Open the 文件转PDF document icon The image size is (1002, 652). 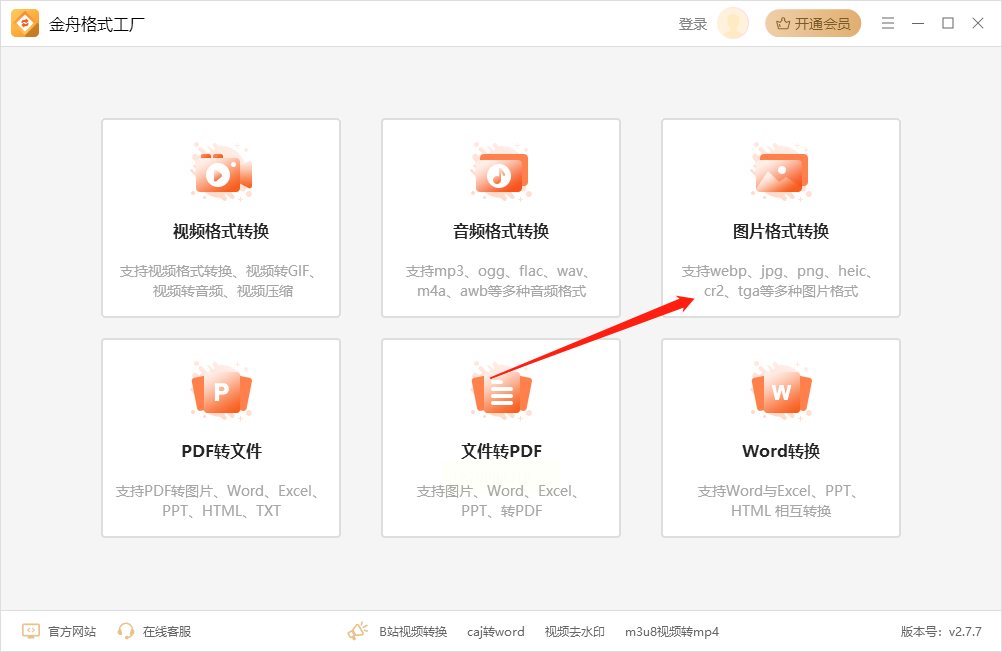tap(502, 392)
